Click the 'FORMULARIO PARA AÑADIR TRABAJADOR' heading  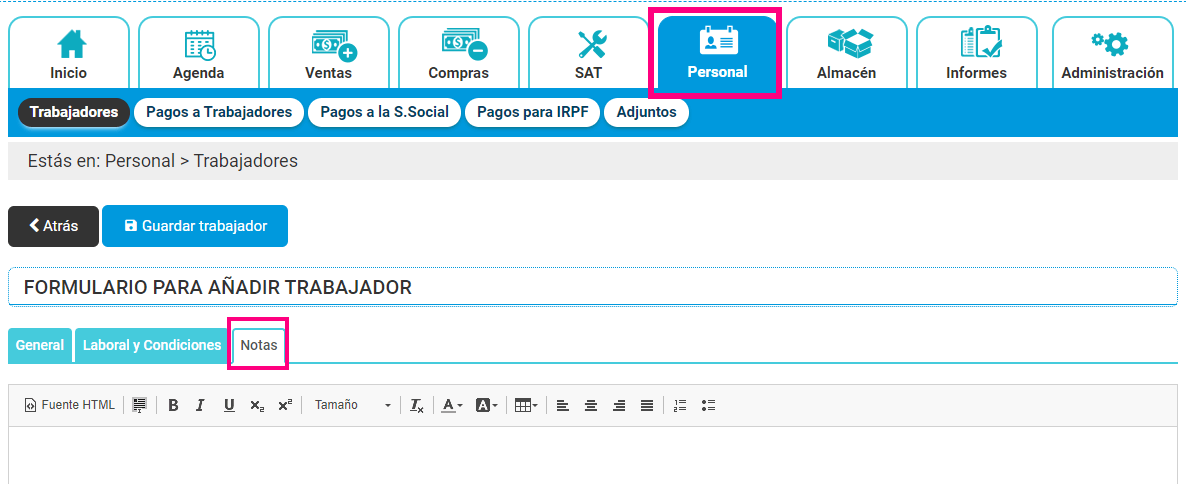click(x=218, y=287)
